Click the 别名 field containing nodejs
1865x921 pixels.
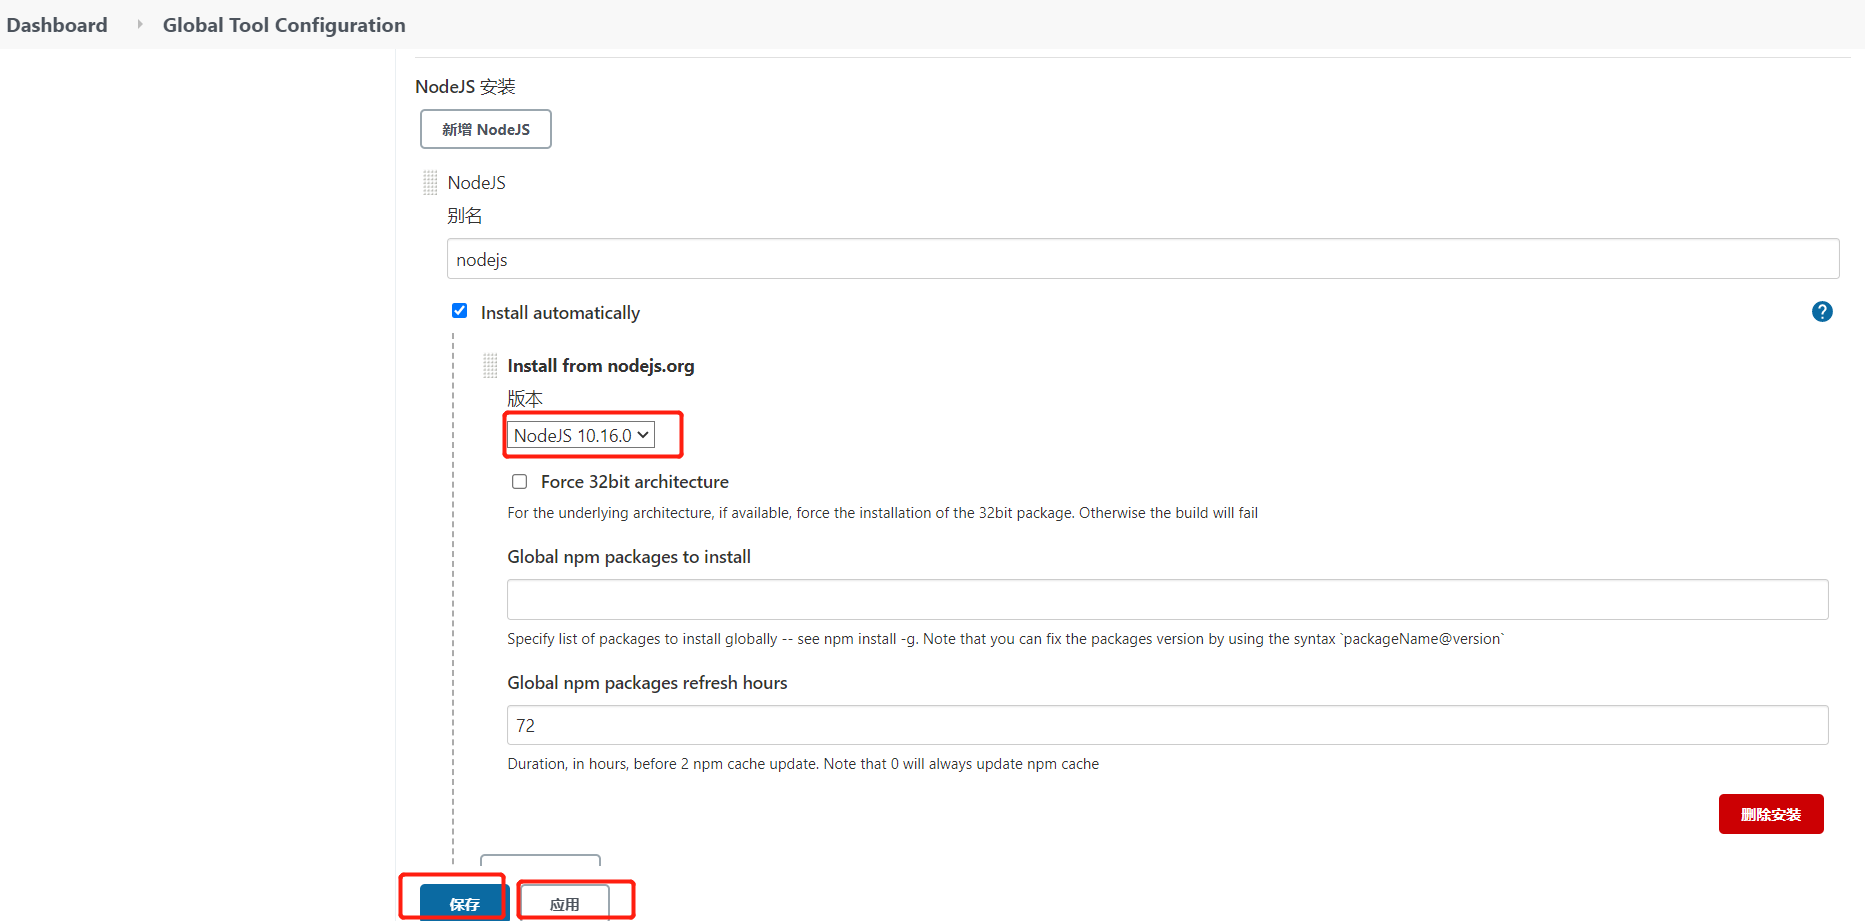pos(1142,259)
